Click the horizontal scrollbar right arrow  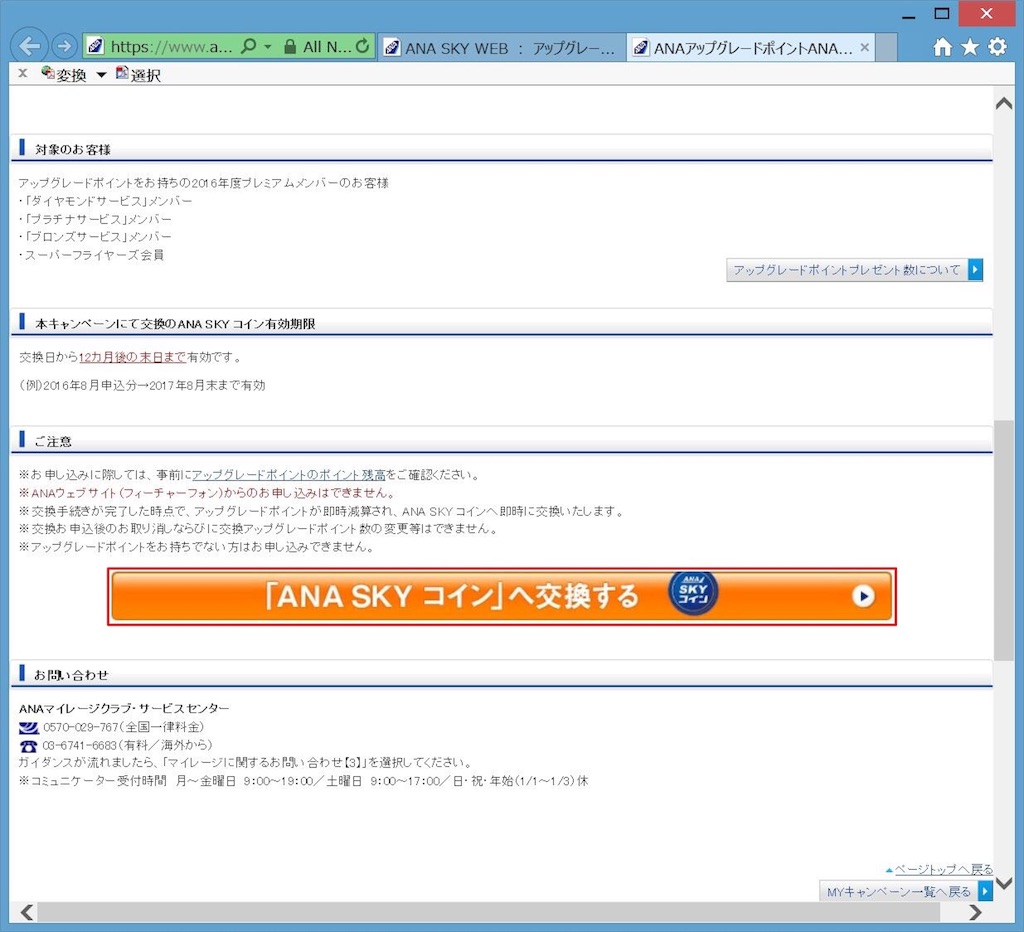(x=976, y=912)
